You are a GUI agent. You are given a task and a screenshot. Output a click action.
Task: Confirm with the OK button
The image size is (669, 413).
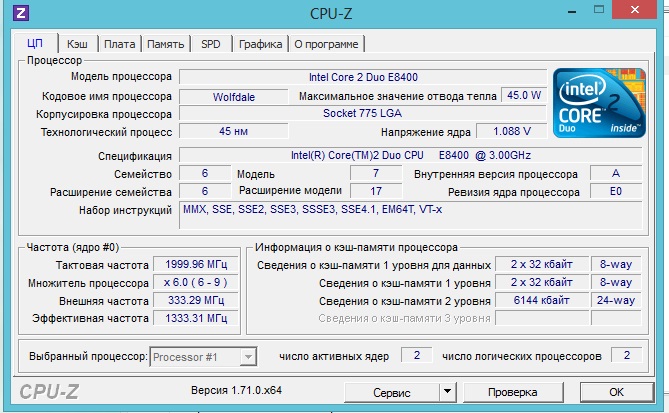[617, 392]
